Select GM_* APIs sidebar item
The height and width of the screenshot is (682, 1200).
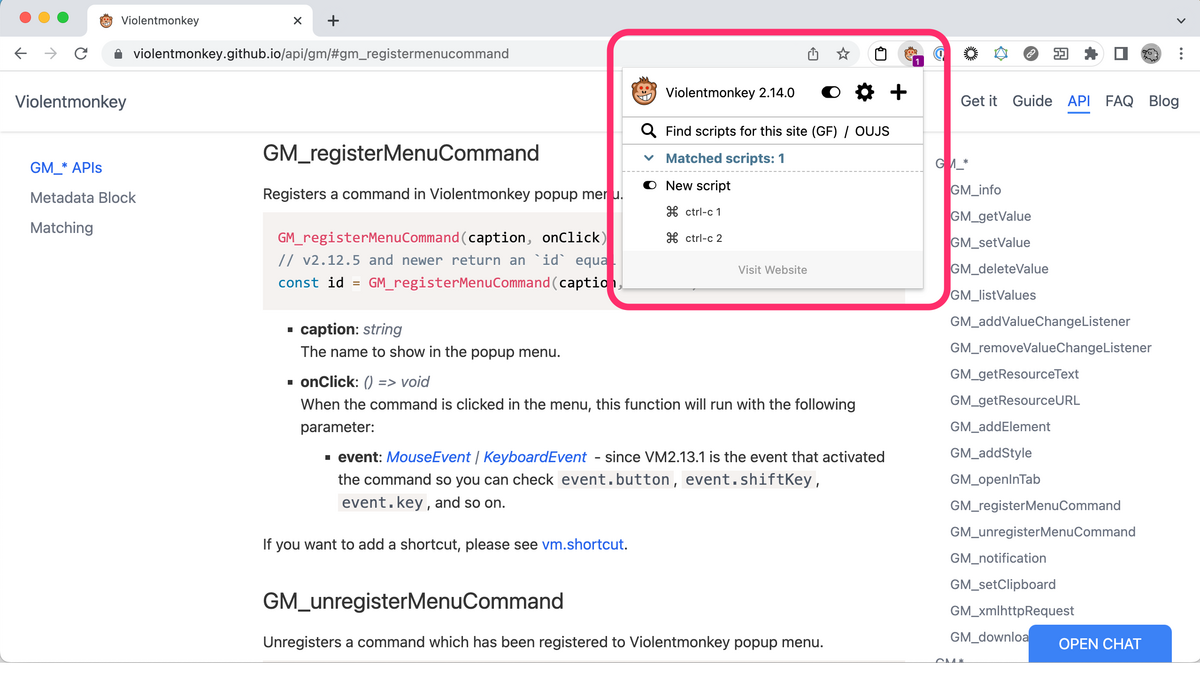(x=66, y=168)
